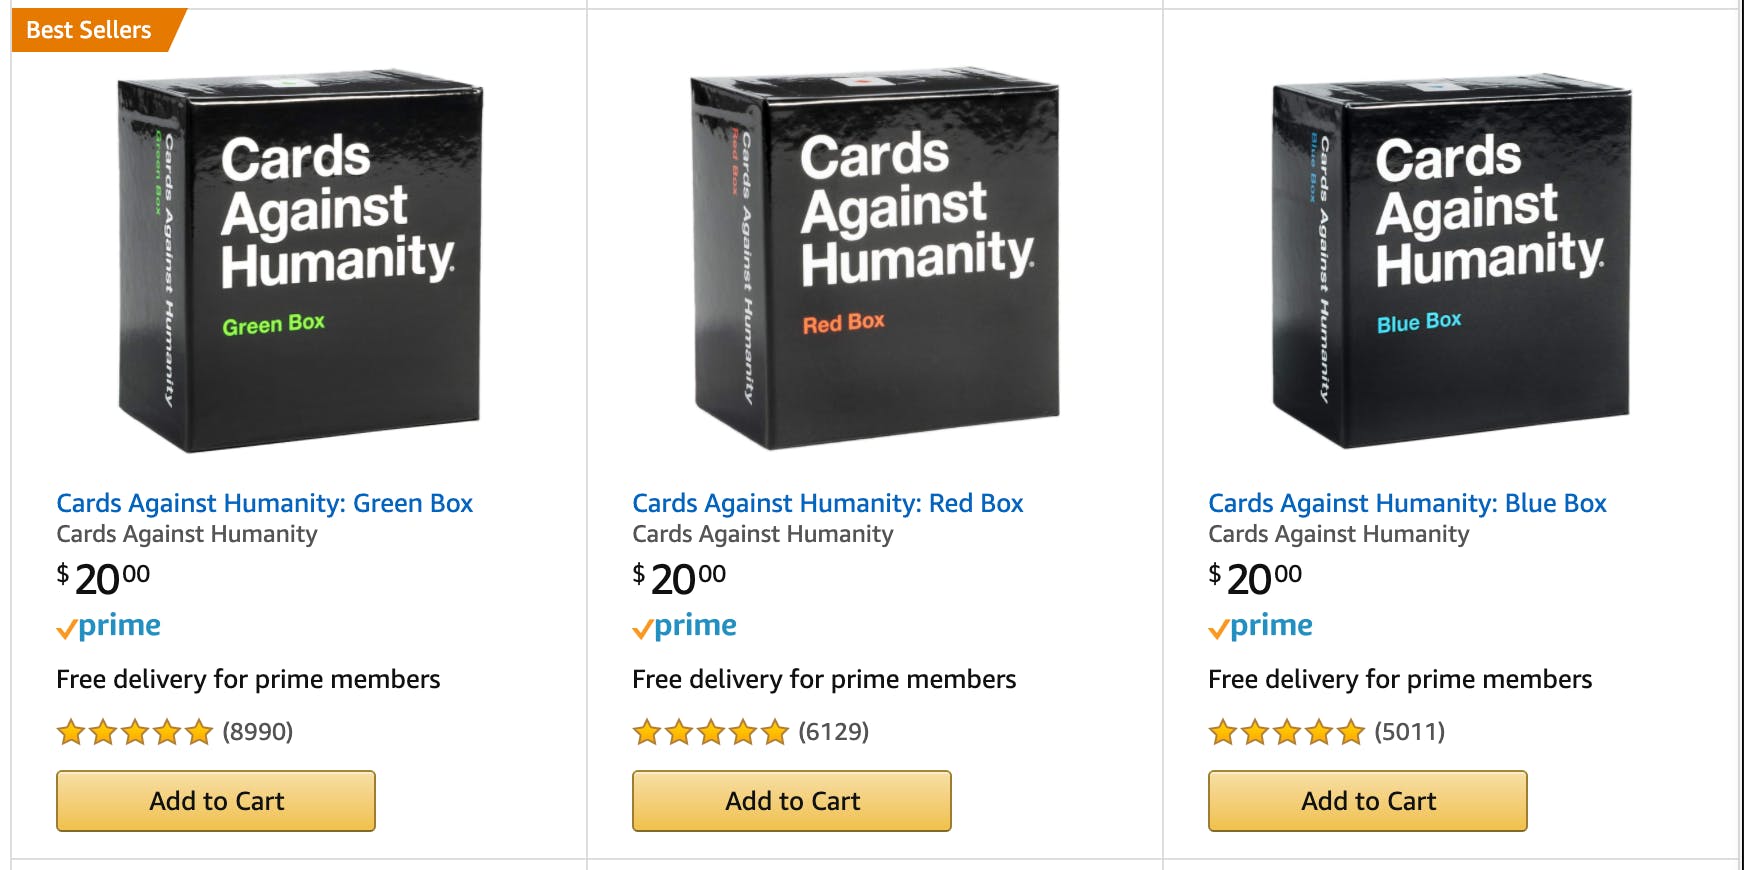Add the Red Box to cart
This screenshot has height=870, width=1744.
pyautogui.click(x=792, y=801)
